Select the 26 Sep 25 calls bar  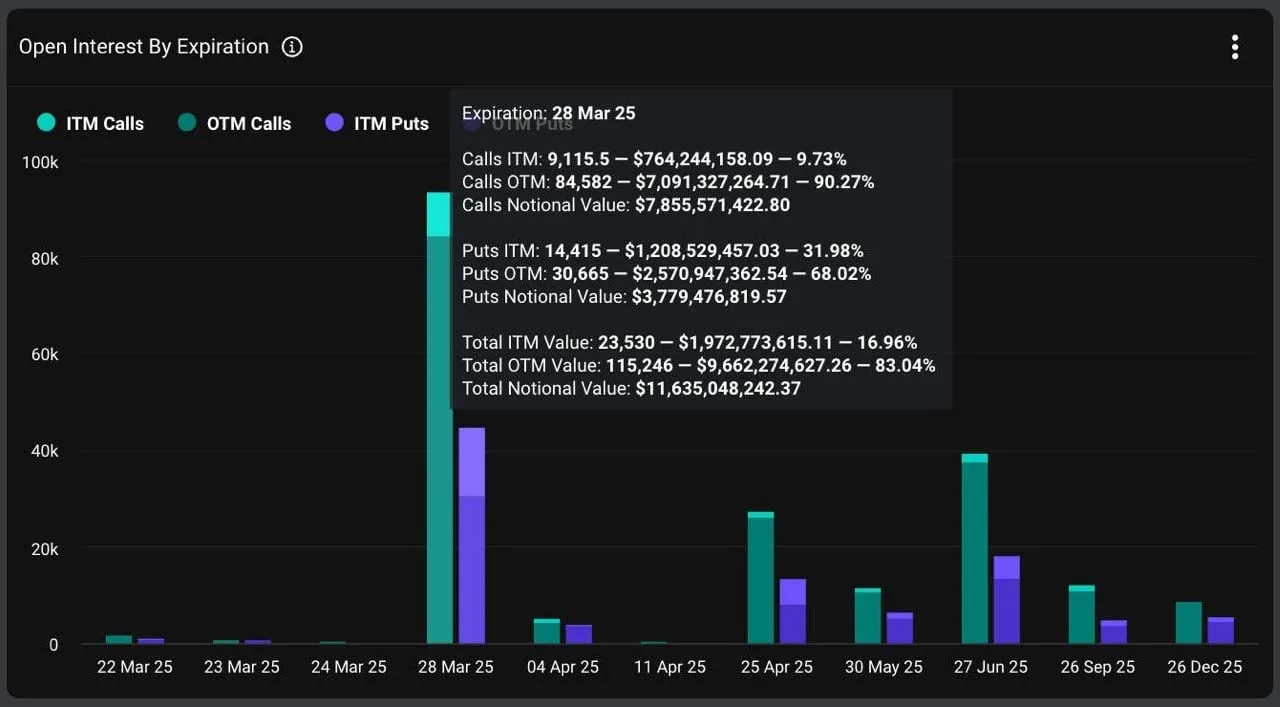pos(1082,614)
